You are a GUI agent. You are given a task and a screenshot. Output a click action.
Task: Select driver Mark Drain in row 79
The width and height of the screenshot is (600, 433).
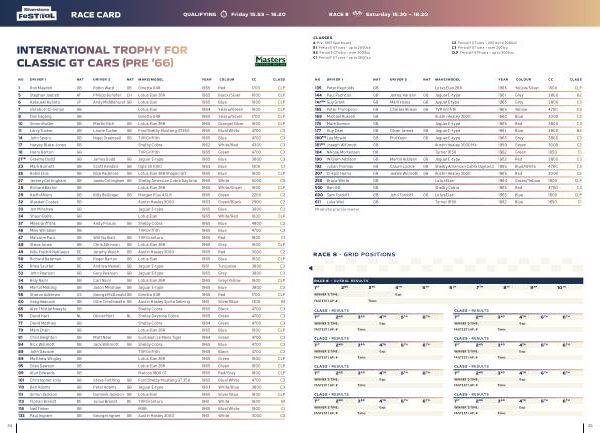pyautogui.click(x=40, y=330)
